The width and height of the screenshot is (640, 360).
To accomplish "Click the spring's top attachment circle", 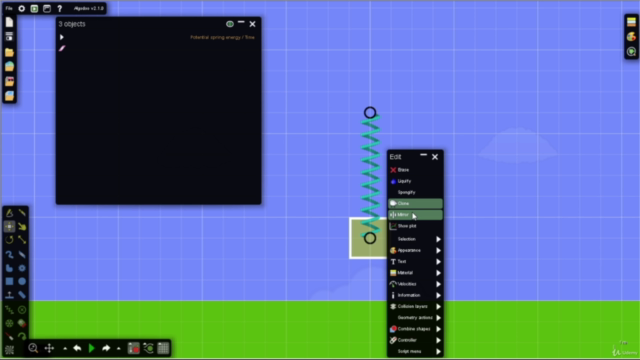I will 370,113.
